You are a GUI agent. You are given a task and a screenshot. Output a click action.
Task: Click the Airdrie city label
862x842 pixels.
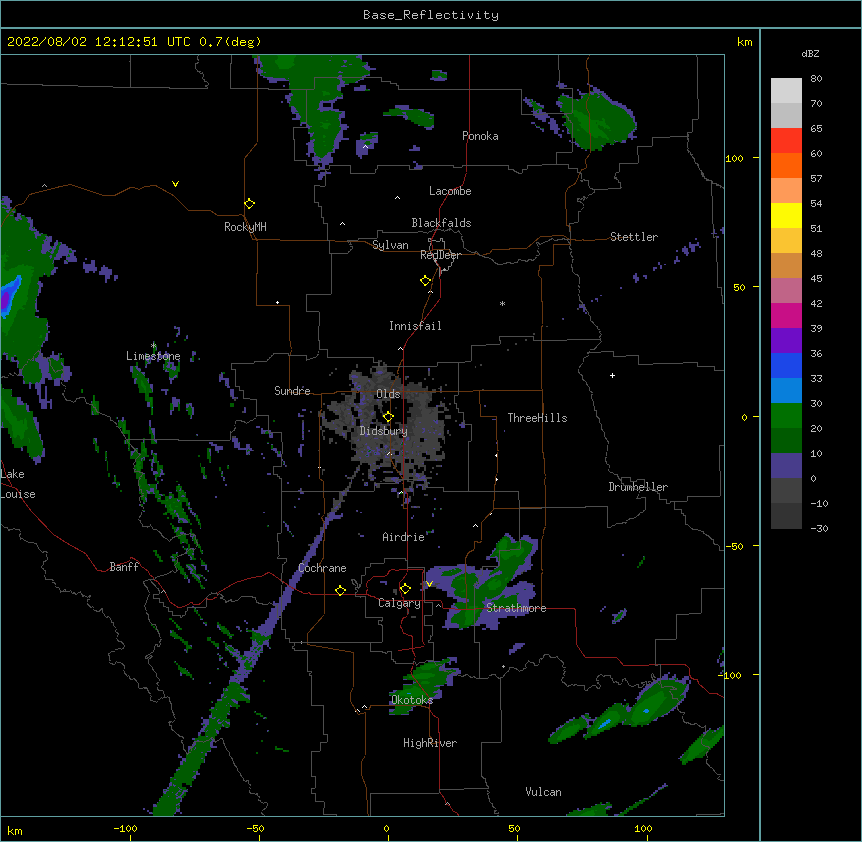click(x=403, y=537)
